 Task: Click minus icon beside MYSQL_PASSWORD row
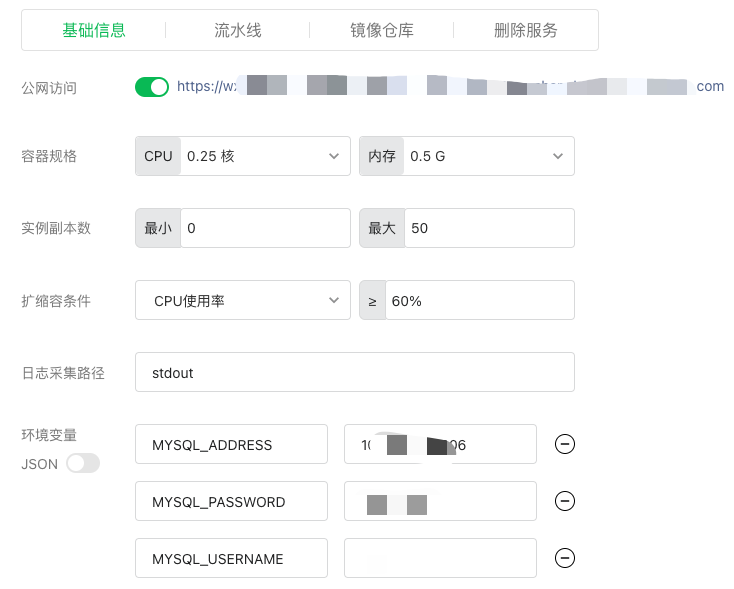point(565,502)
